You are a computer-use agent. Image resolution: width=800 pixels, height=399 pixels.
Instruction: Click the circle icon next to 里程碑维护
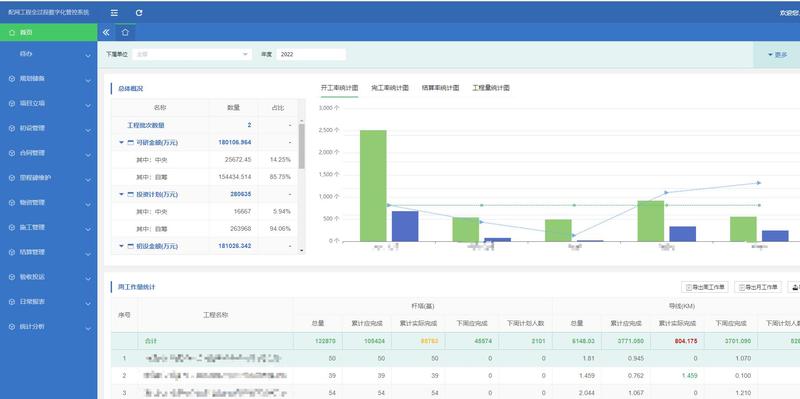11,178
